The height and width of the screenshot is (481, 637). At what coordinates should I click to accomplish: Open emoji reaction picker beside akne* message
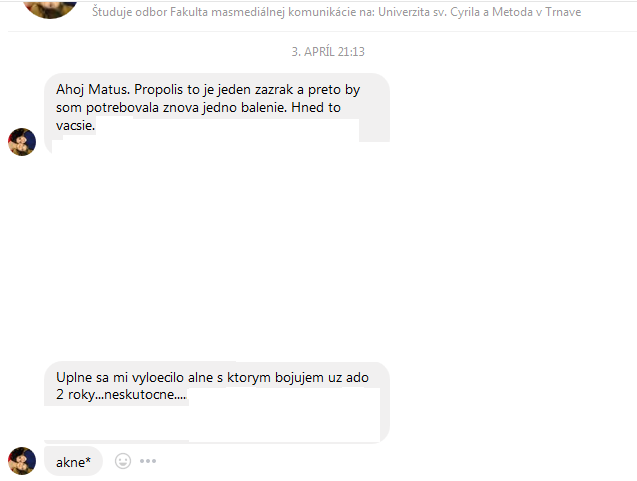click(123, 461)
